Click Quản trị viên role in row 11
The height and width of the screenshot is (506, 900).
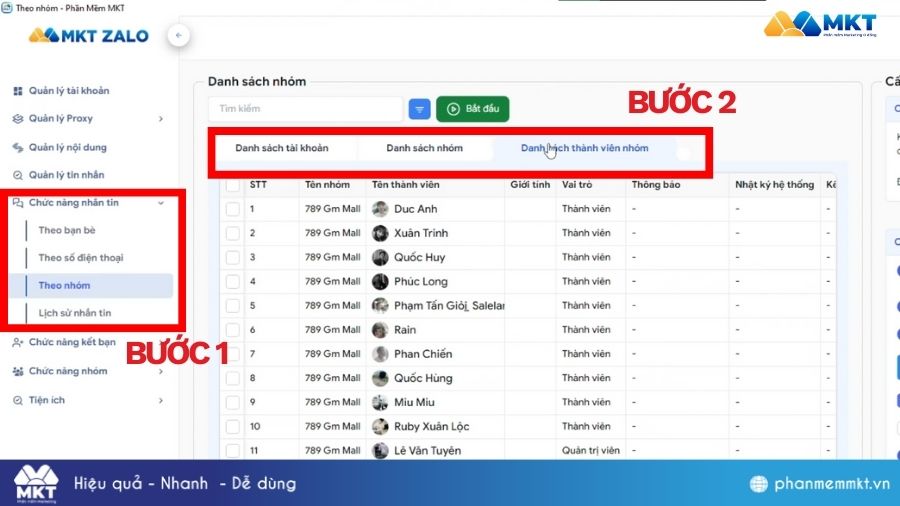click(x=591, y=450)
